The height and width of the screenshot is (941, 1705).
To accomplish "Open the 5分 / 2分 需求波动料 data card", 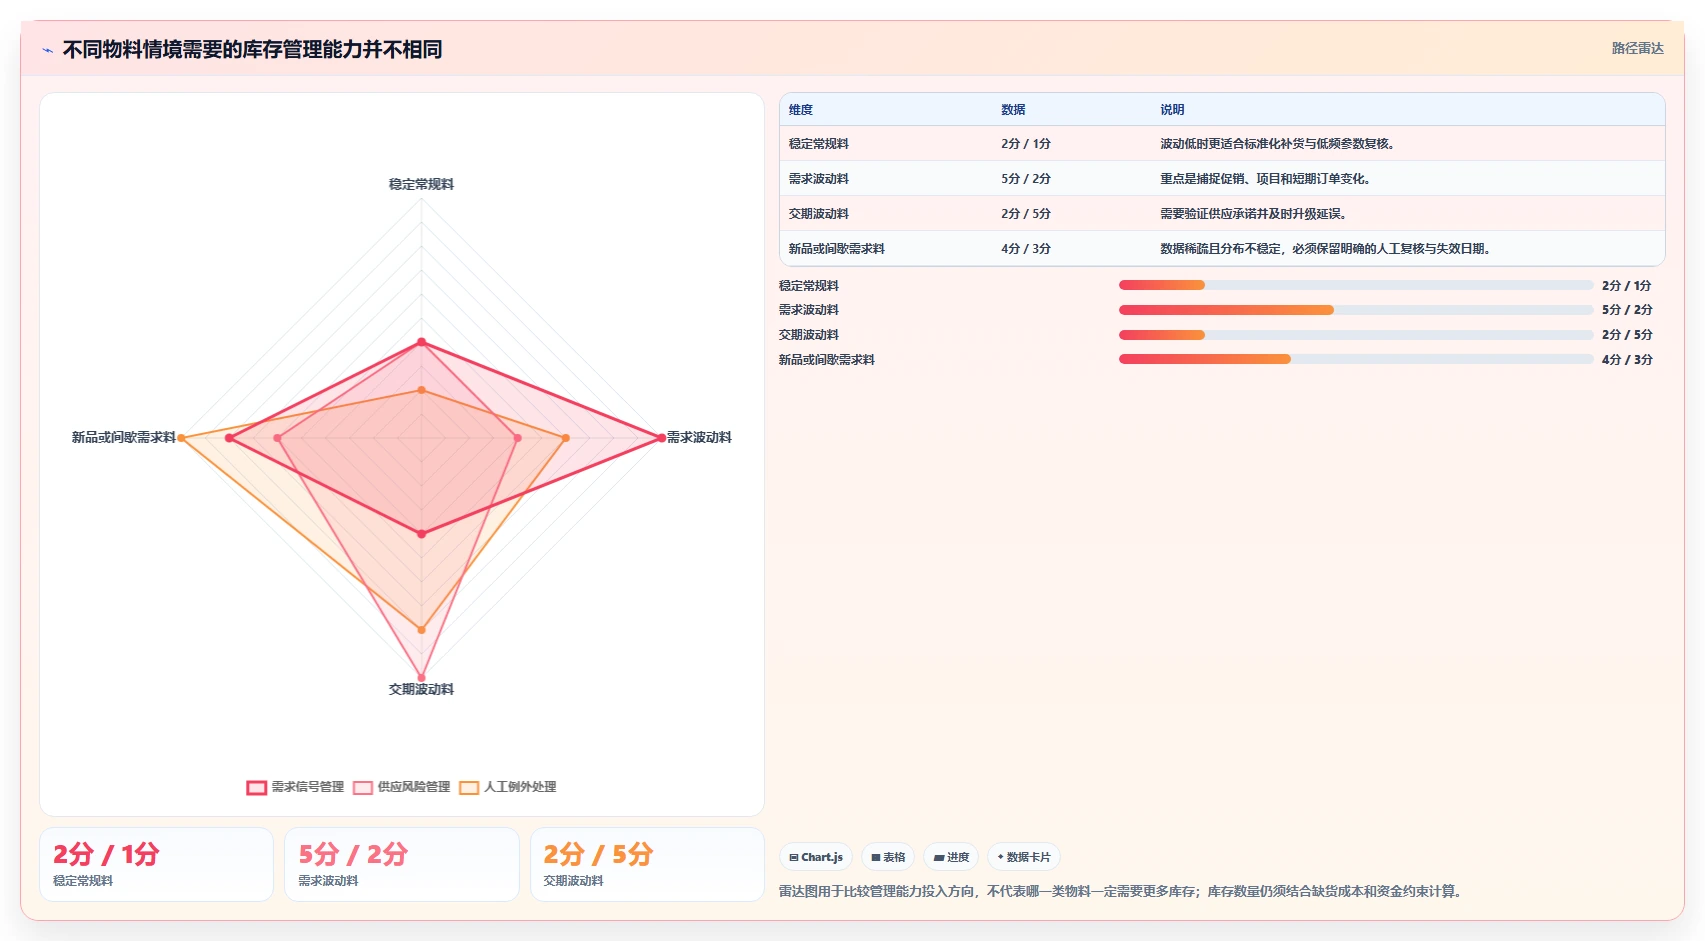I will 402,864.
